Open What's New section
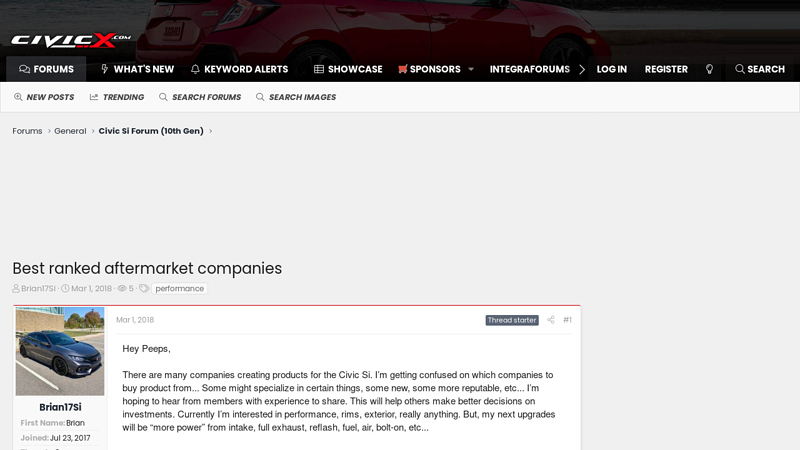This screenshot has width=800, height=450. click(x=137, y=69)
